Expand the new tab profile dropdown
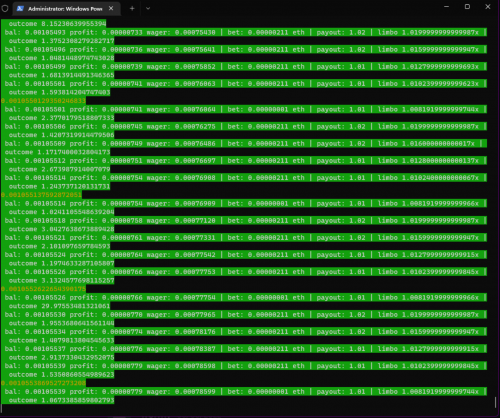The width and height of the screenshot is (500, 418). point(148,8)
